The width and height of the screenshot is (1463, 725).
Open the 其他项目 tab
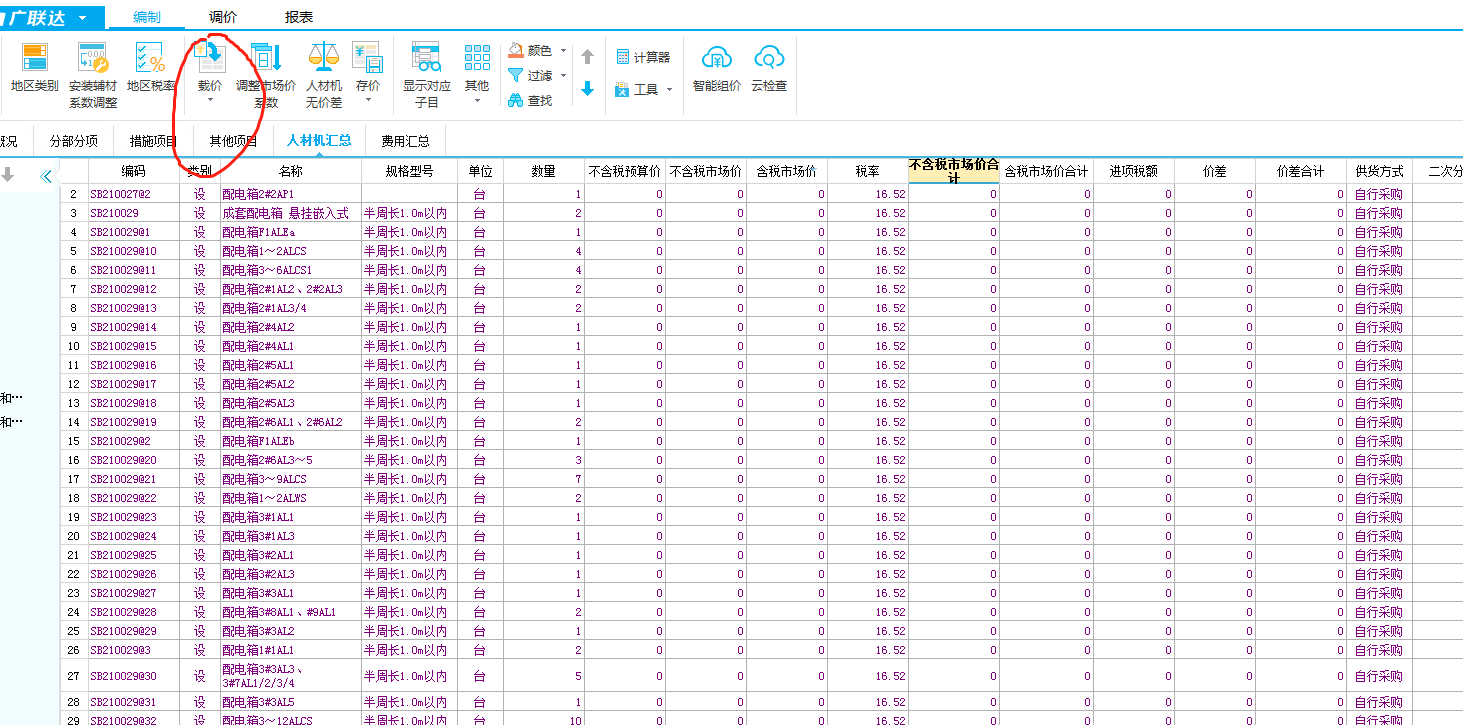pos(233,141)
